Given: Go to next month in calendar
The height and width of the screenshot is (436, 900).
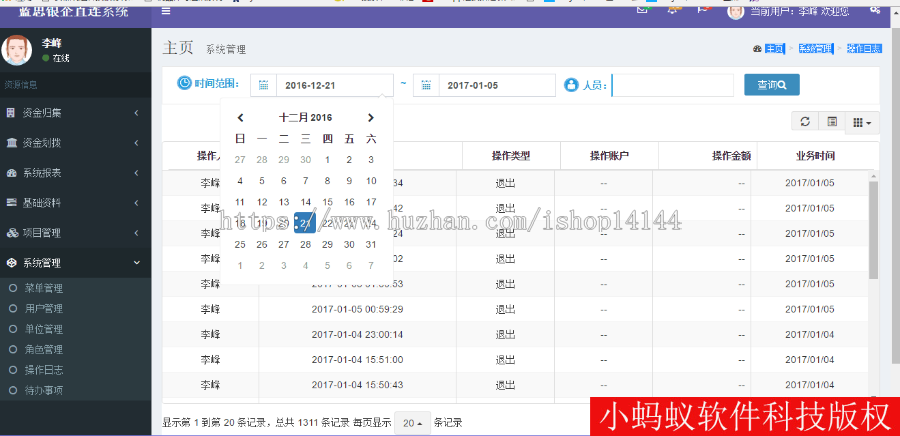Looking at the screenshot, I should coord(371,118).
